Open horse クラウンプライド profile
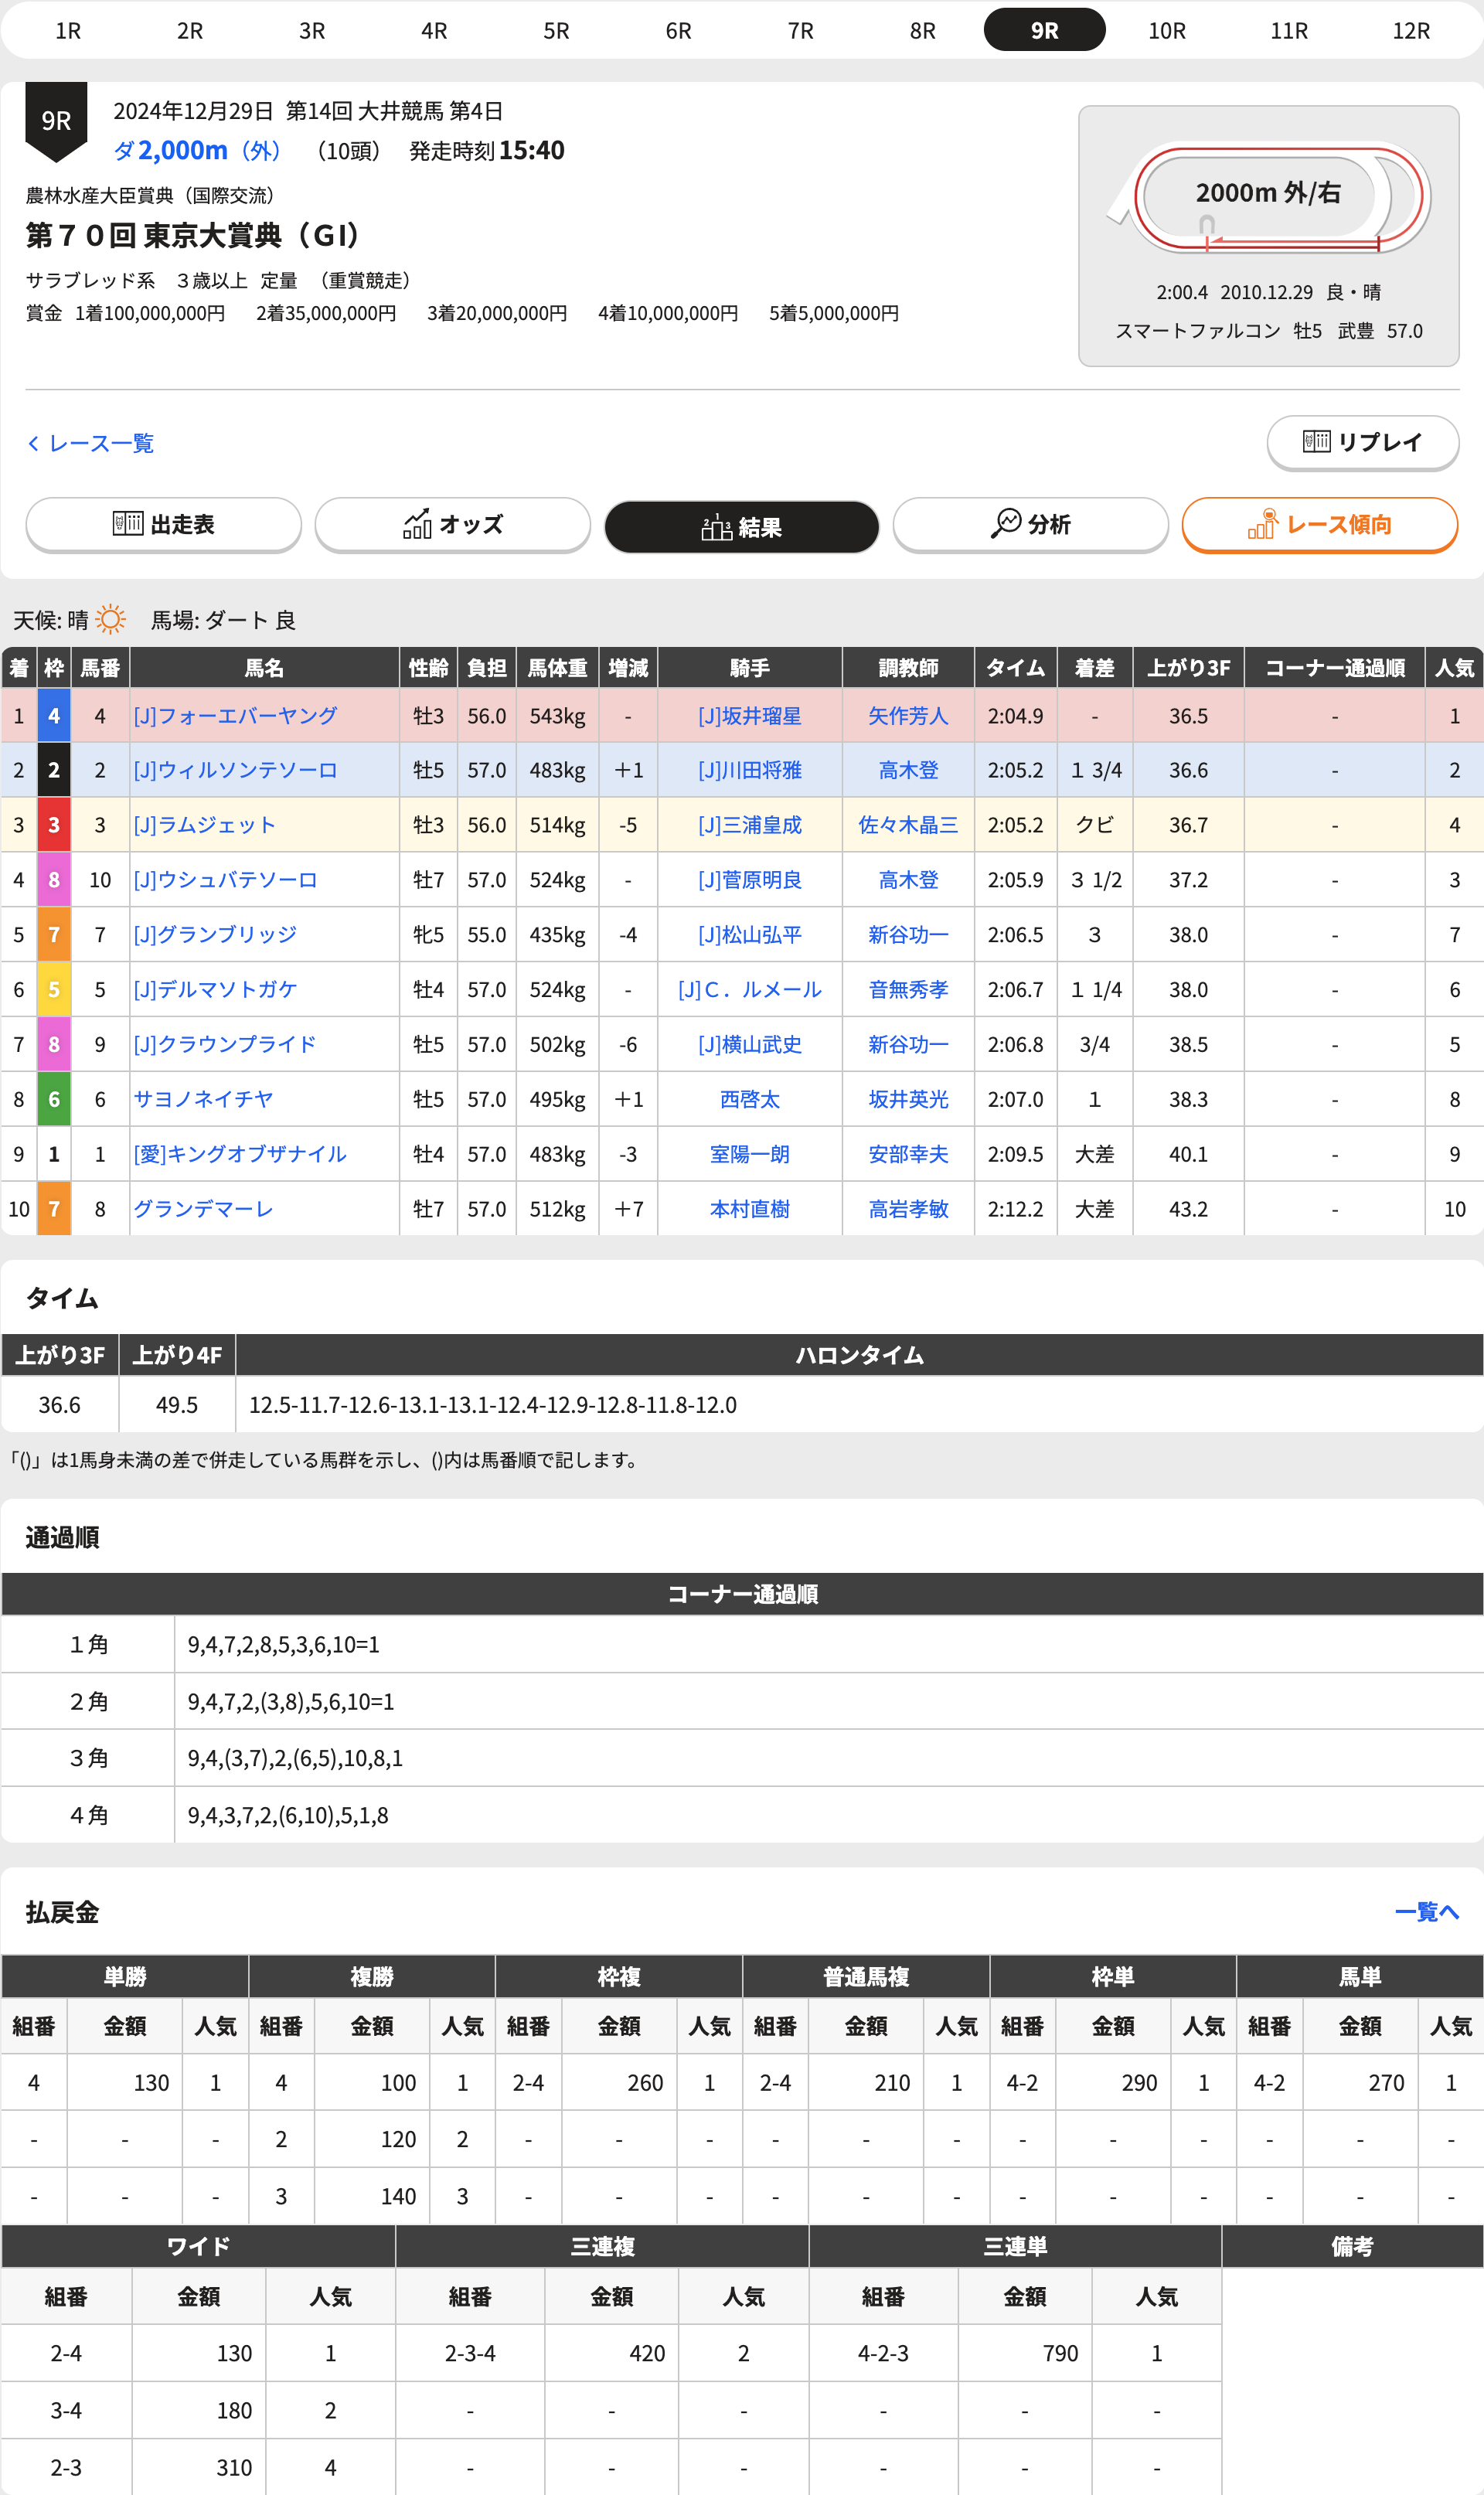 tap(225, 1044)
